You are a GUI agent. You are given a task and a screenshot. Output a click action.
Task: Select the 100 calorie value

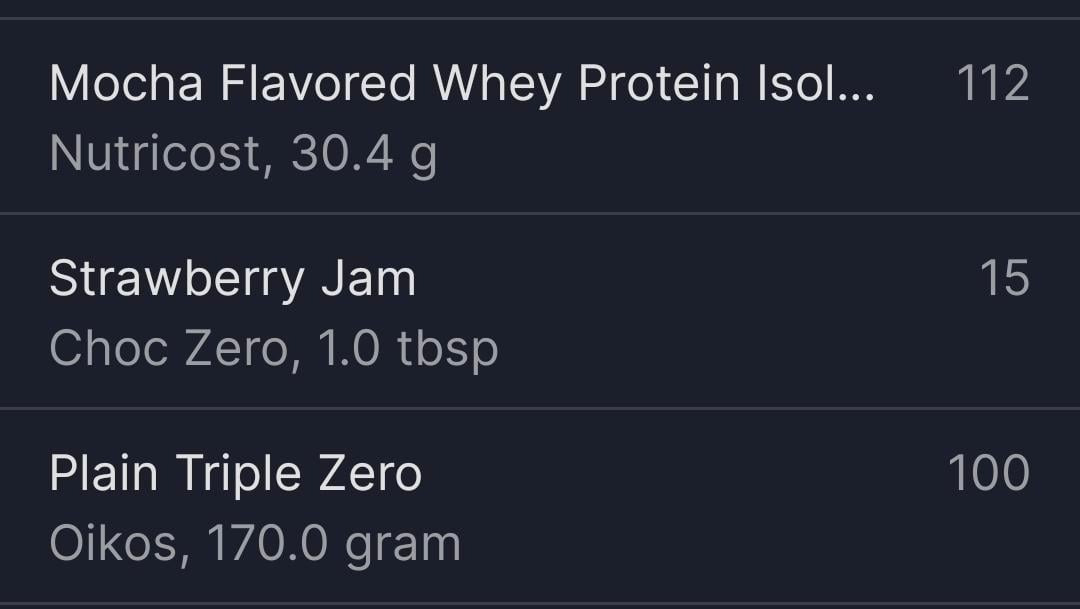tap(988, 473)
